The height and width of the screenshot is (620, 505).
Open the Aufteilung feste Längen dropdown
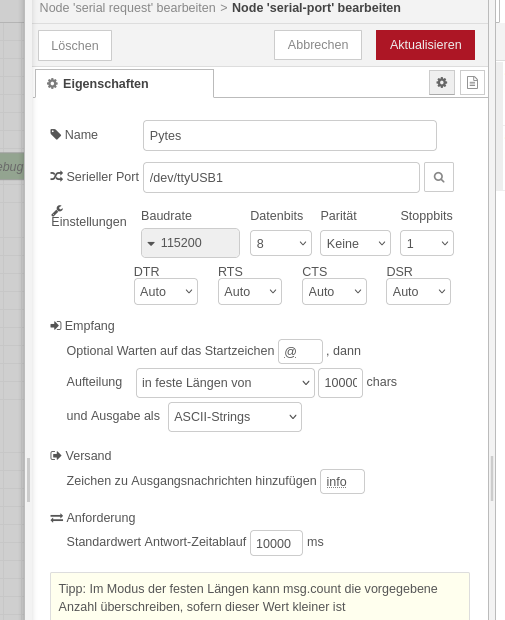tap(225, 383)
